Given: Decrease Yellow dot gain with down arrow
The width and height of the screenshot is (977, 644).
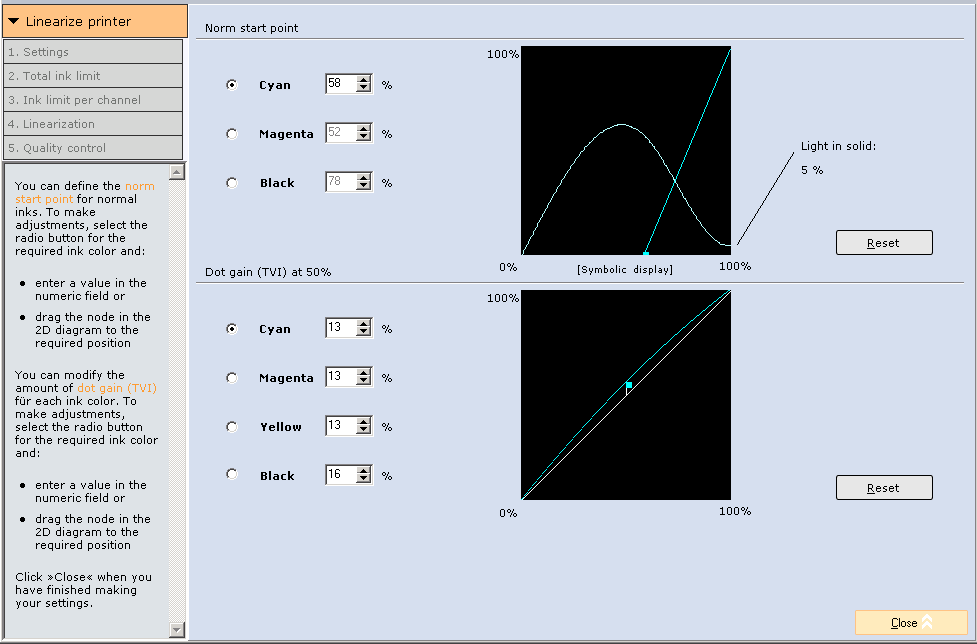Looking at the screenshot, I should pos(364,430).
